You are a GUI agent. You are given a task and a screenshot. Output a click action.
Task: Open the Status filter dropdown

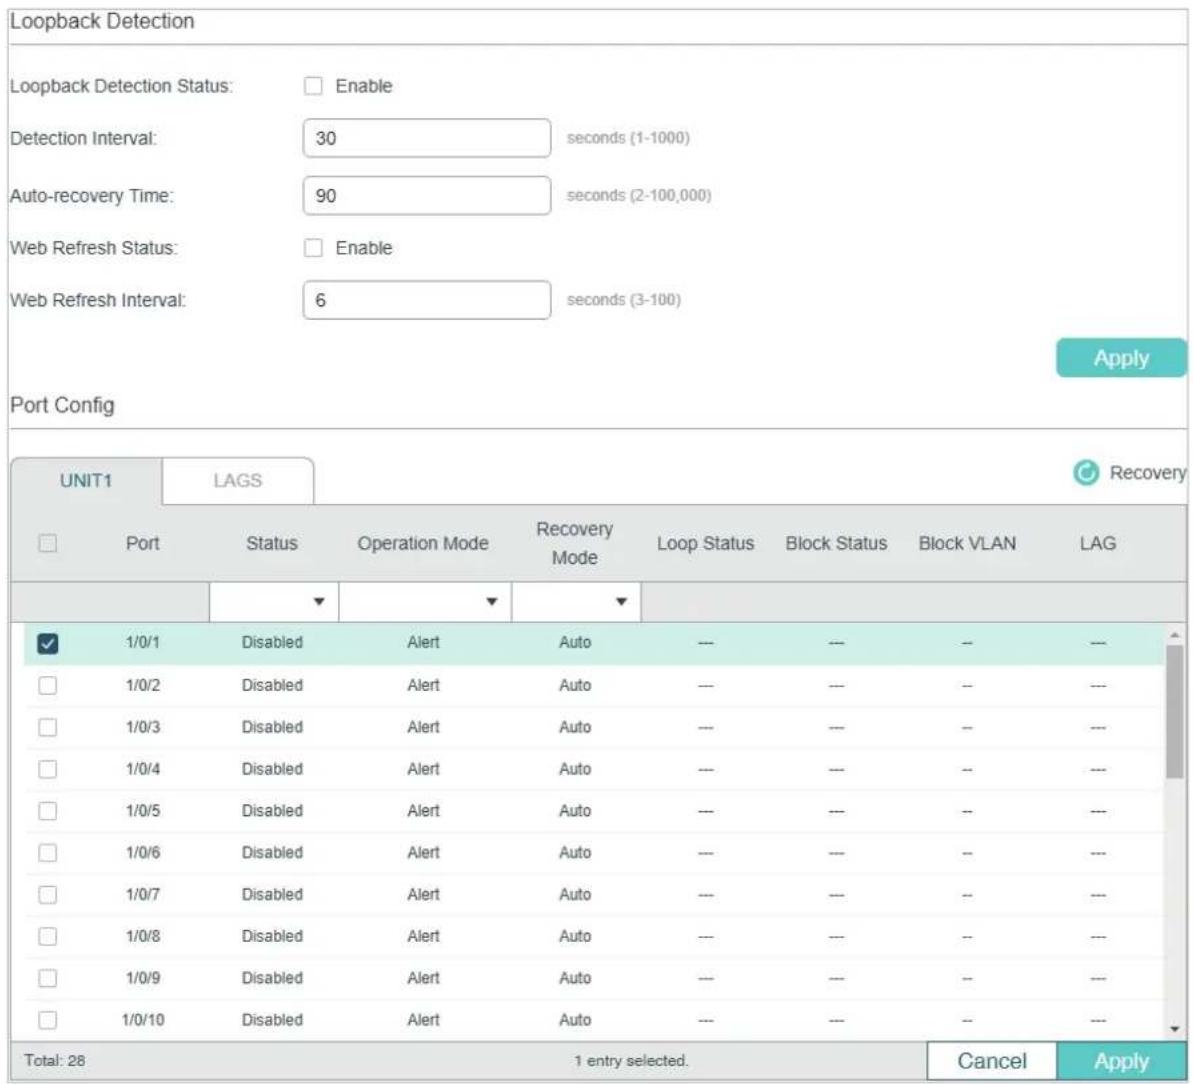pos(274,602)
